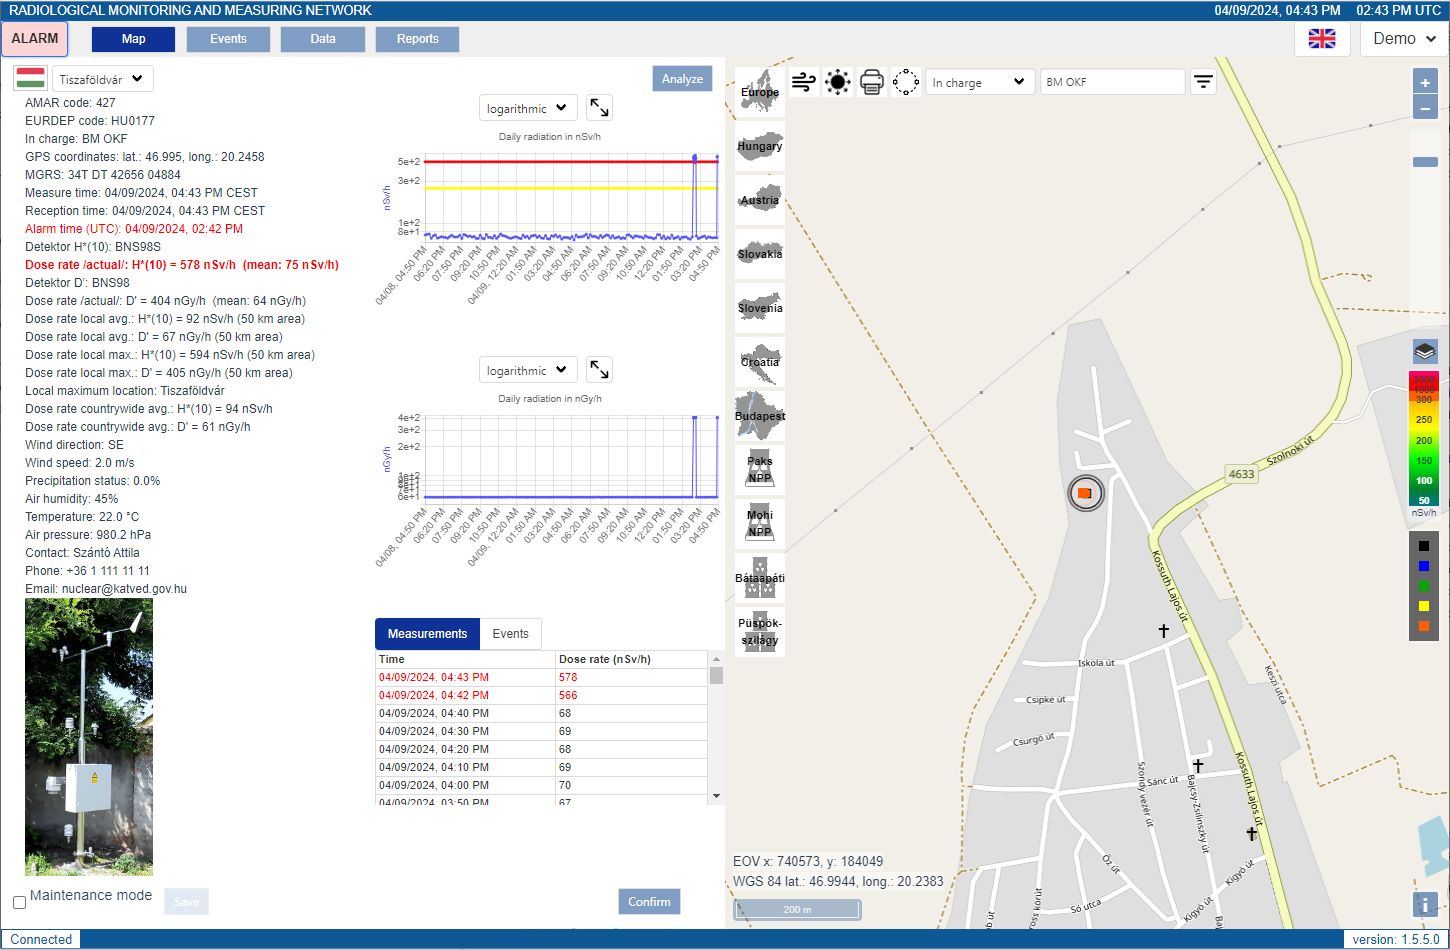Change nGy/h chart scale dropdown
Image resolution: width=1450 pixels, height=950 pixels.
click(x=528, y=370)
